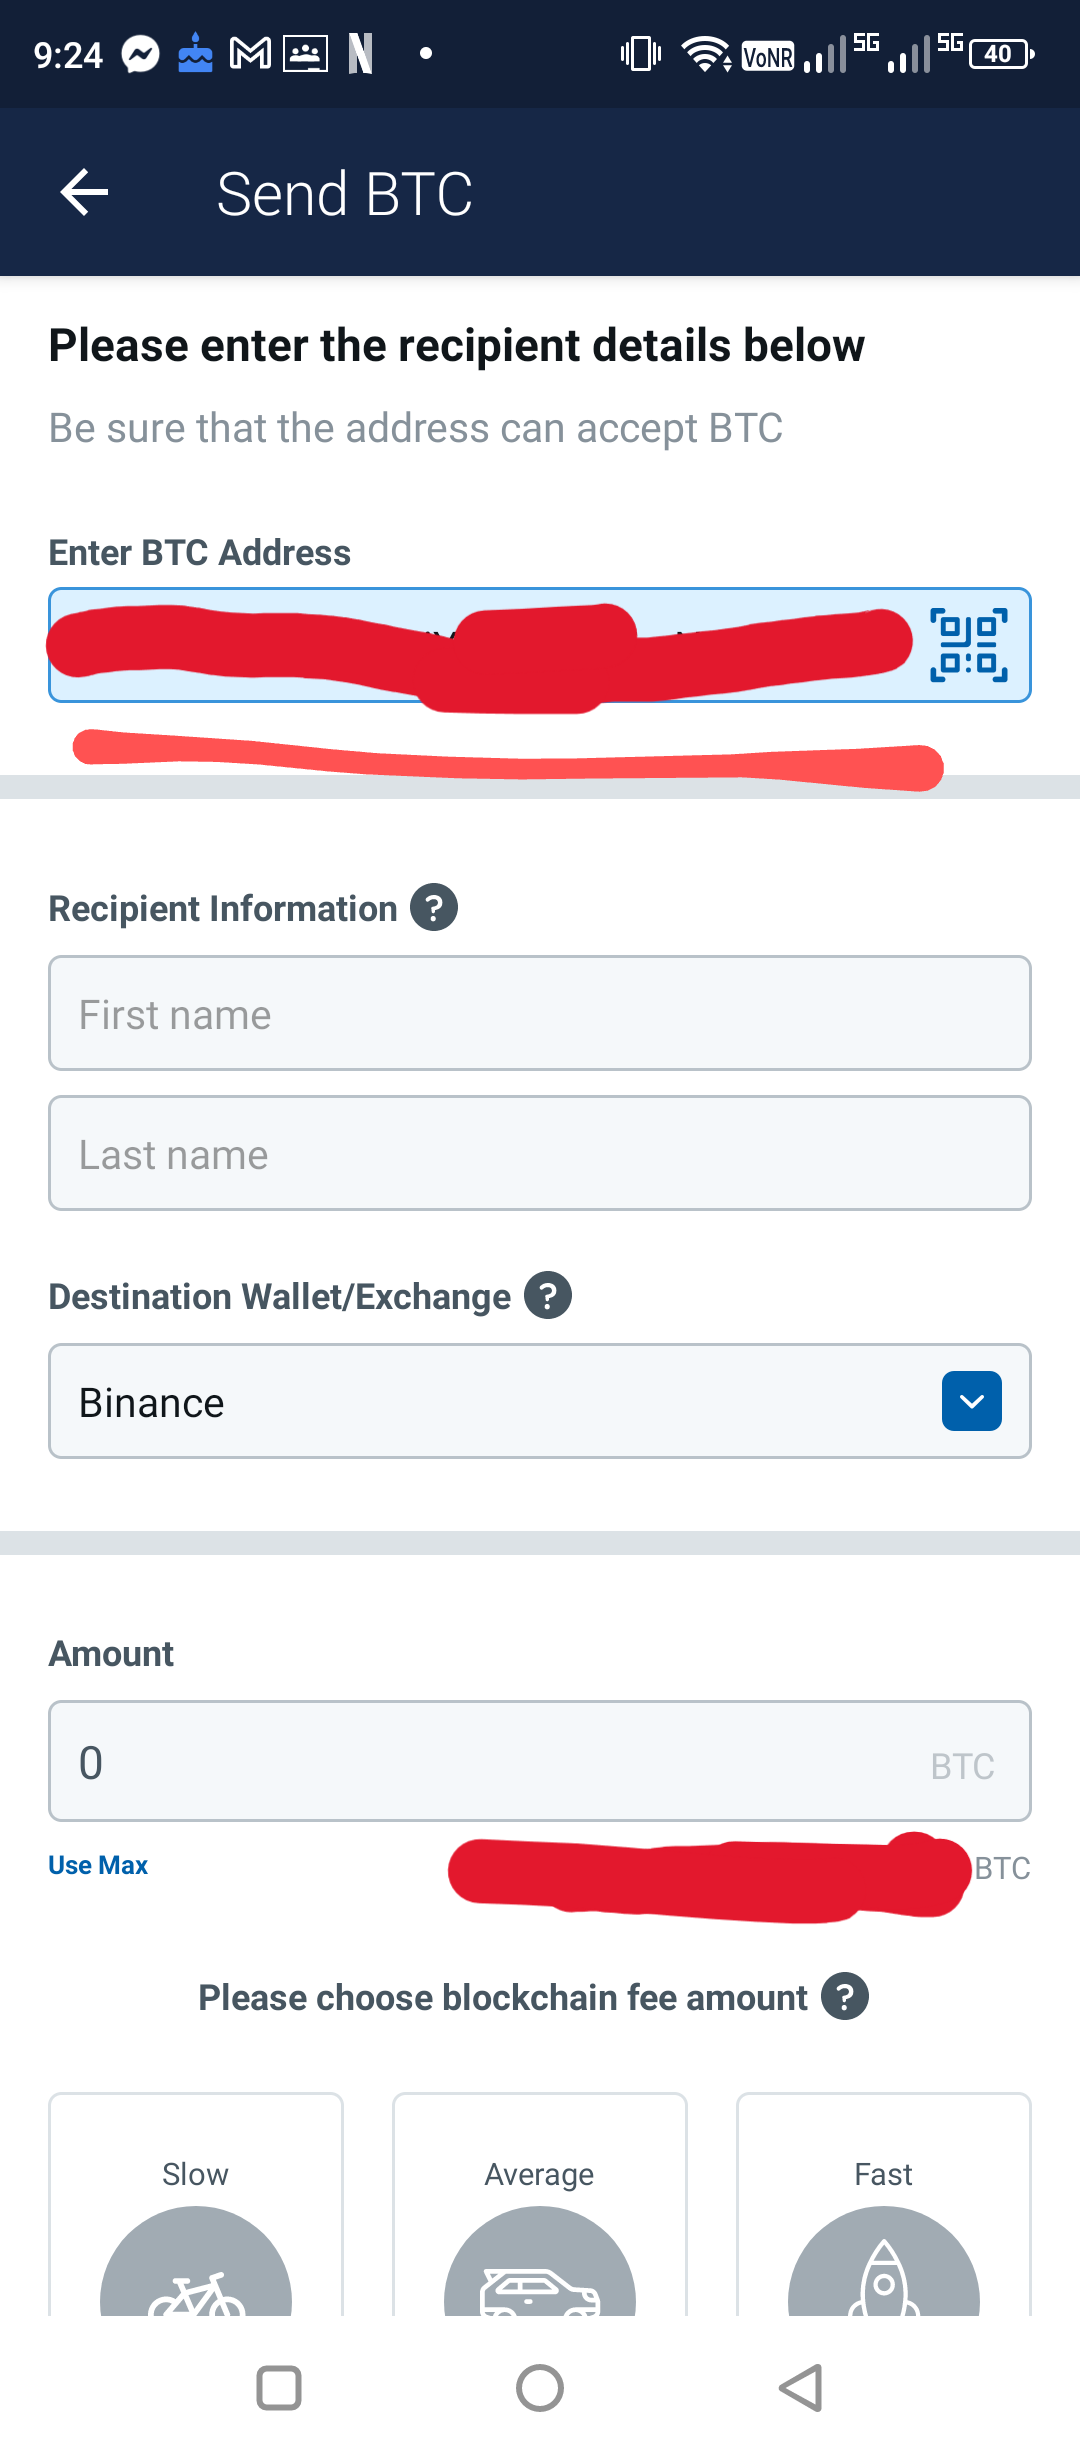Open Messenger notification in status bar

point(141,54)
